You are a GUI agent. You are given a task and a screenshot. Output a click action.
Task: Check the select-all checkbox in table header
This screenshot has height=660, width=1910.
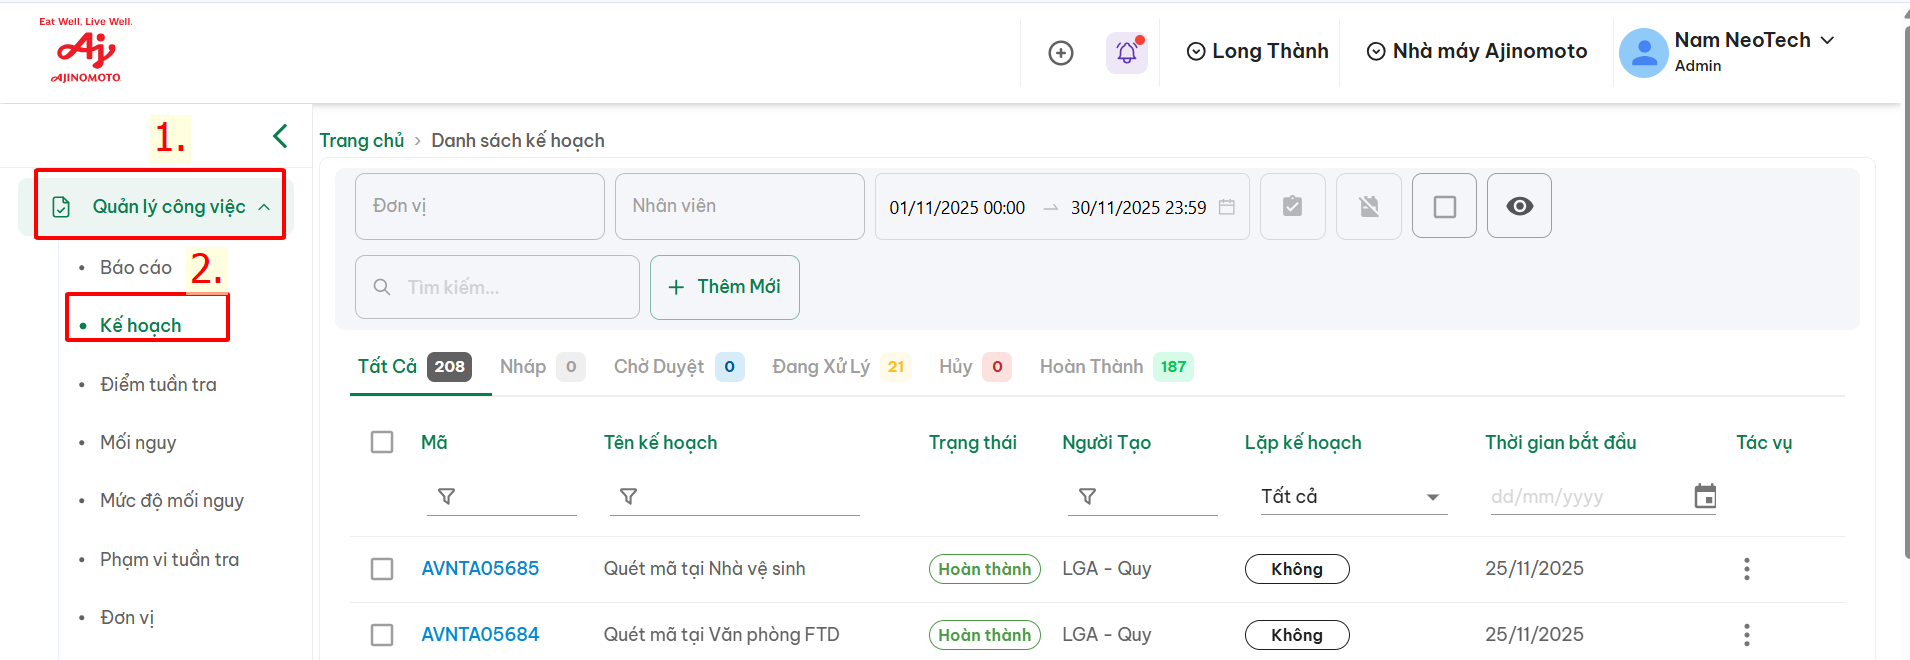point(382,442)
